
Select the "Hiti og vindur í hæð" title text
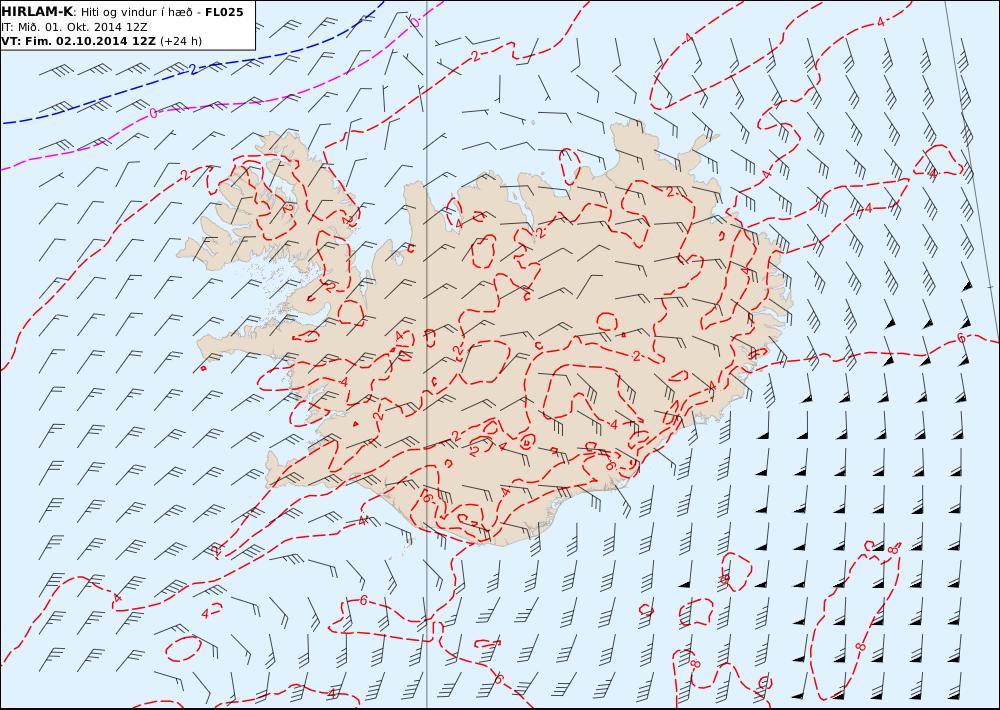137,12
